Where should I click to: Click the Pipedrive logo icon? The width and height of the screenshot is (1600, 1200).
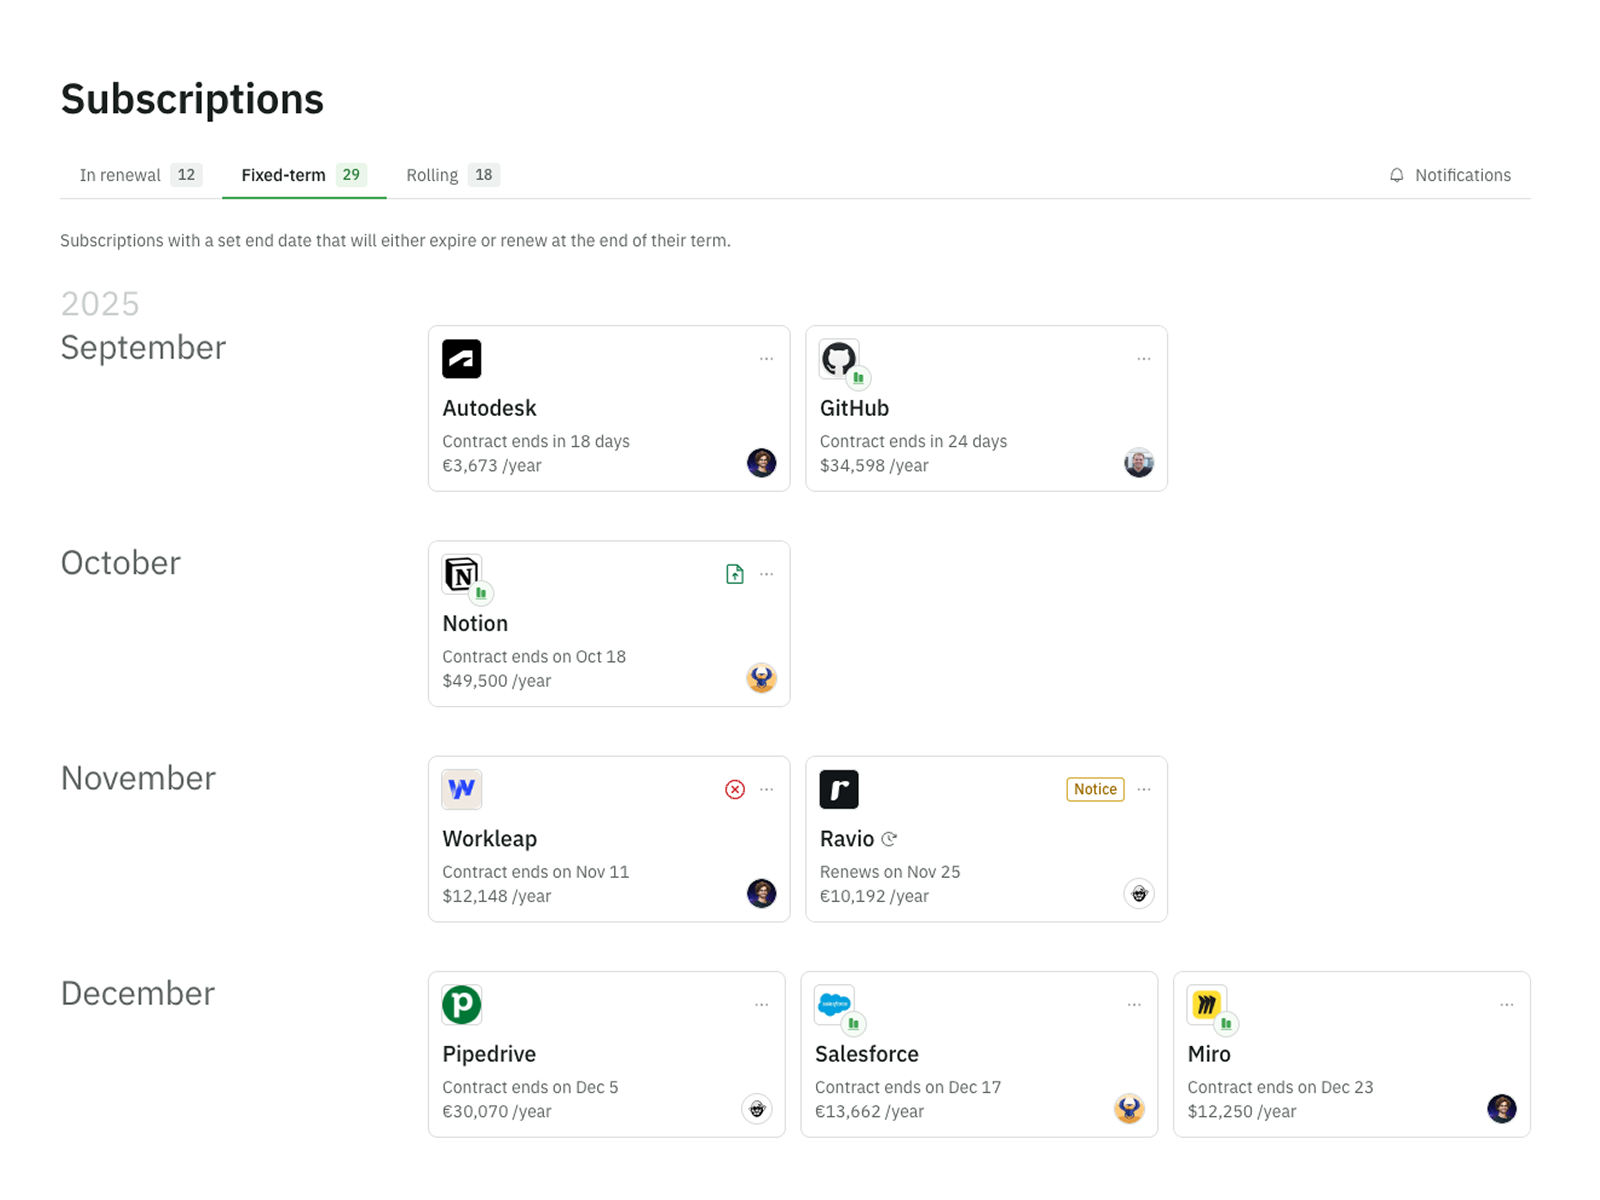[x=461, y=1005]
